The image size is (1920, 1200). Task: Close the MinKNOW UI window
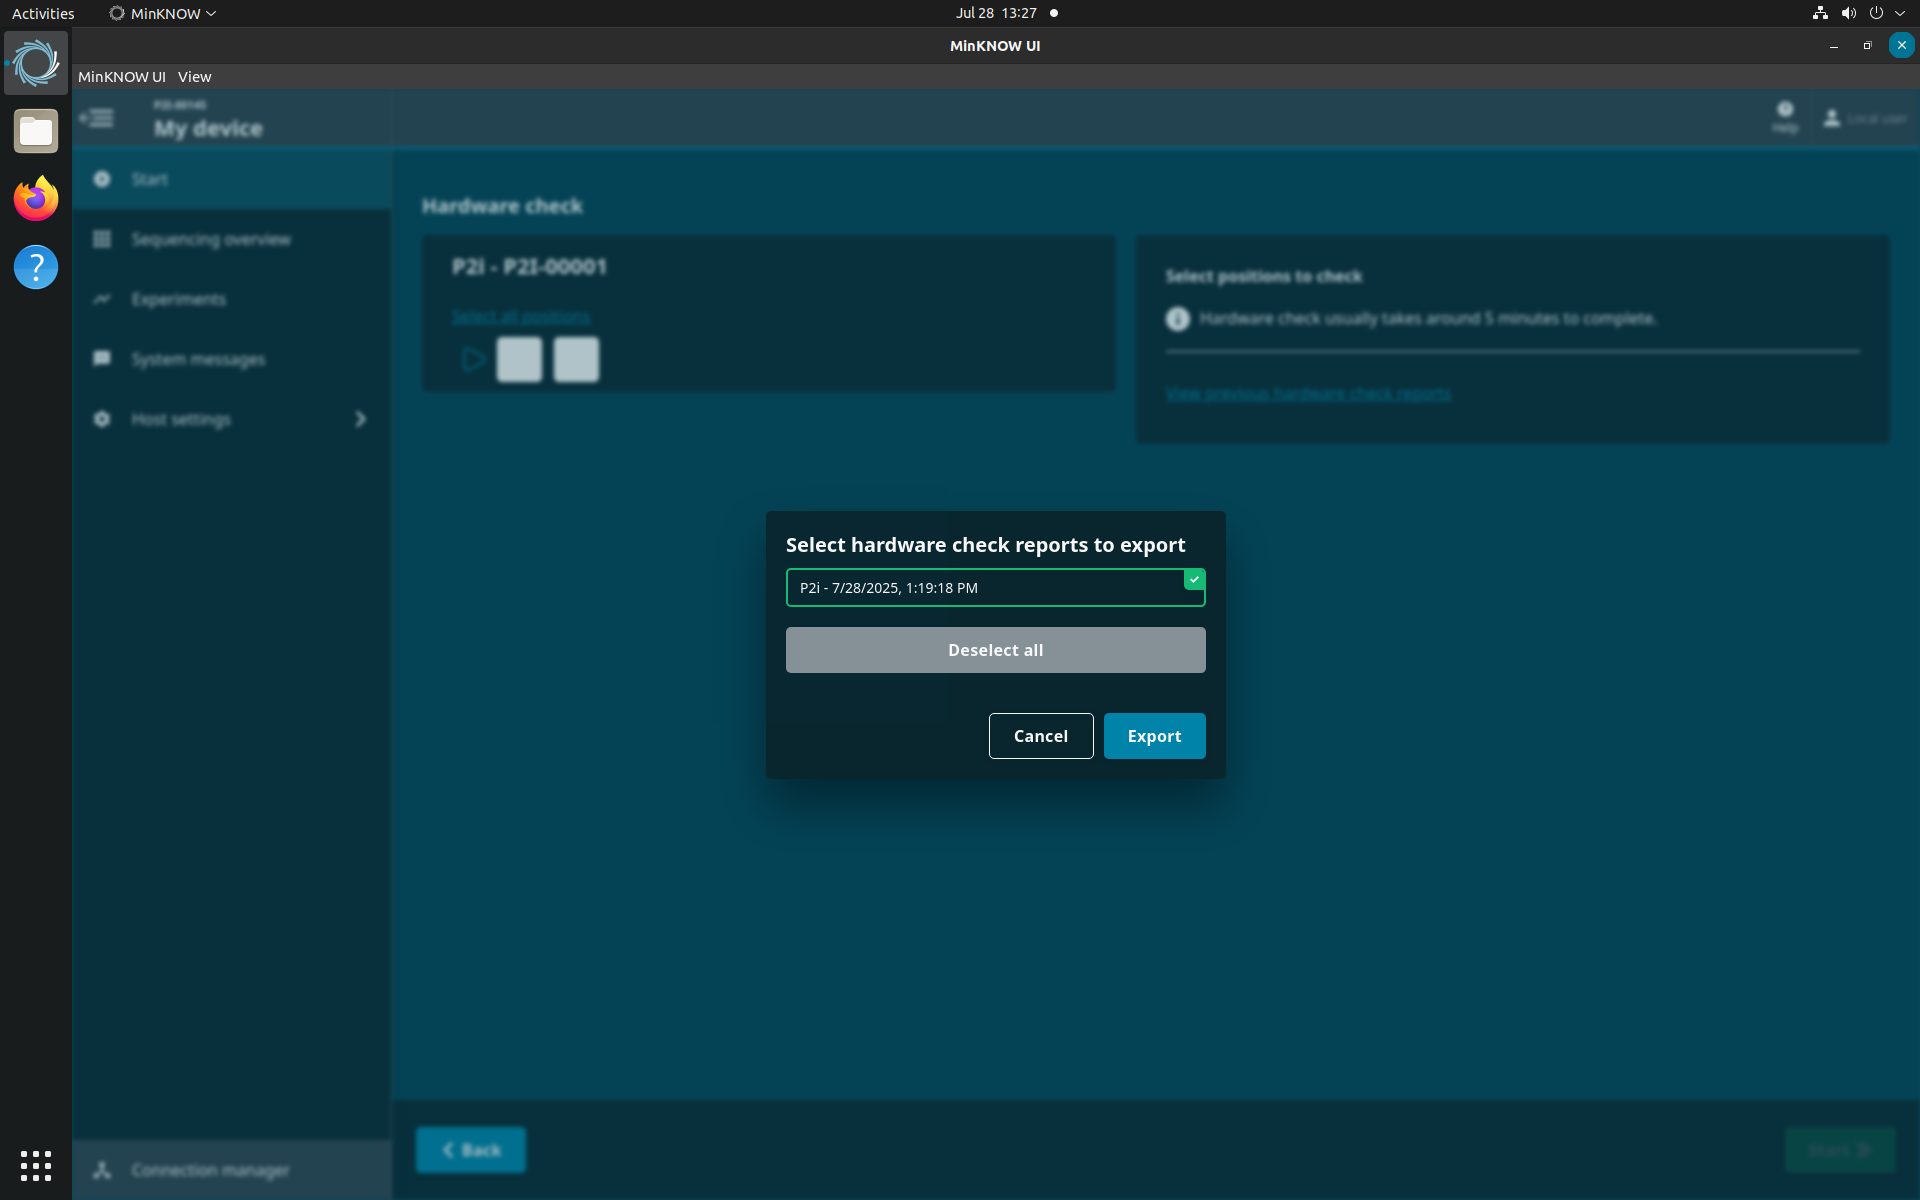[1901, 45]
